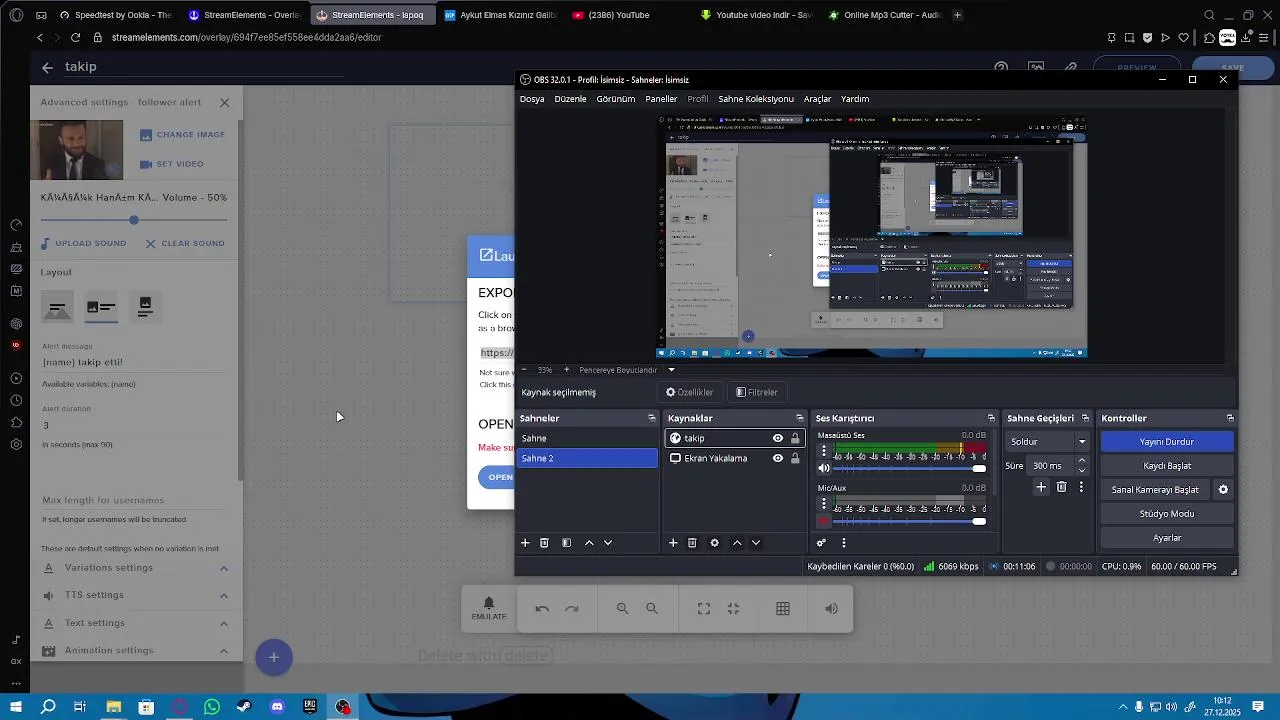Select the side-by-side image text layout

point(101,307)
